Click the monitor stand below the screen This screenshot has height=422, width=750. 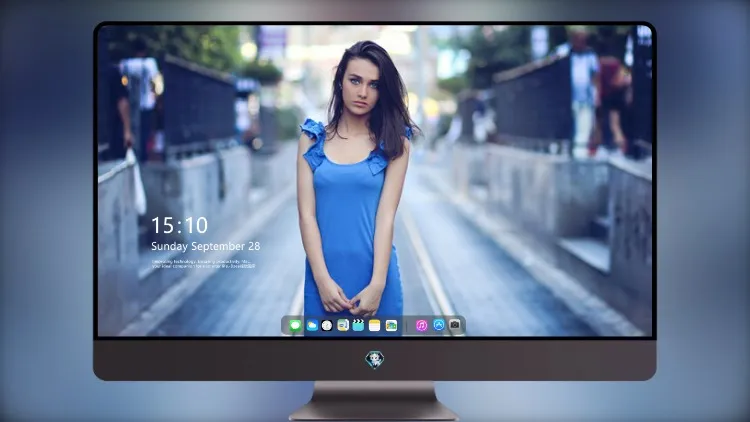[x=374, y=401]
